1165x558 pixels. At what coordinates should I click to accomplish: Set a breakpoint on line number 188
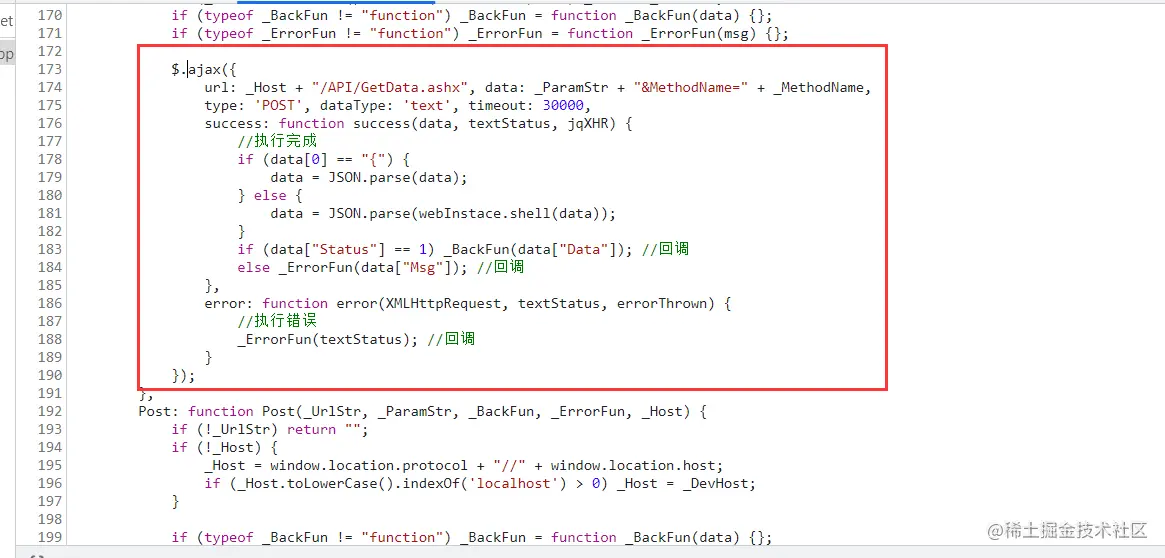coord(50,340)
